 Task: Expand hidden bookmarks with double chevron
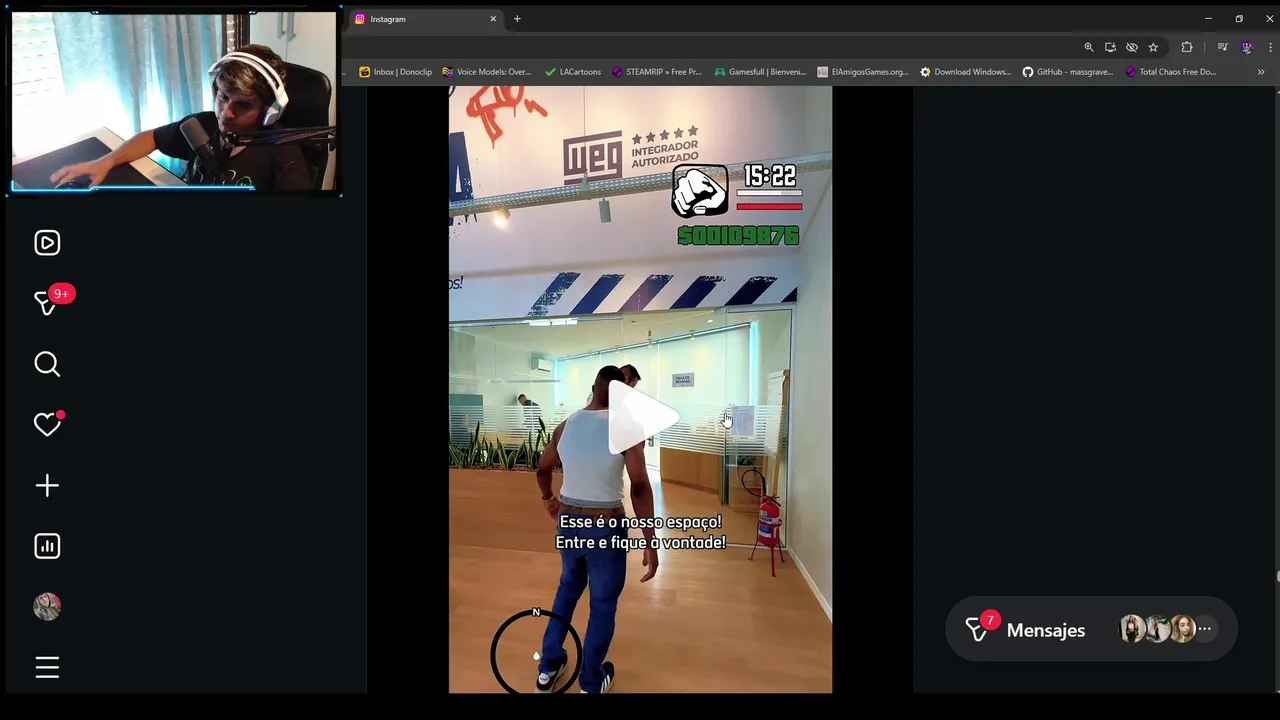pos(1261,72)
